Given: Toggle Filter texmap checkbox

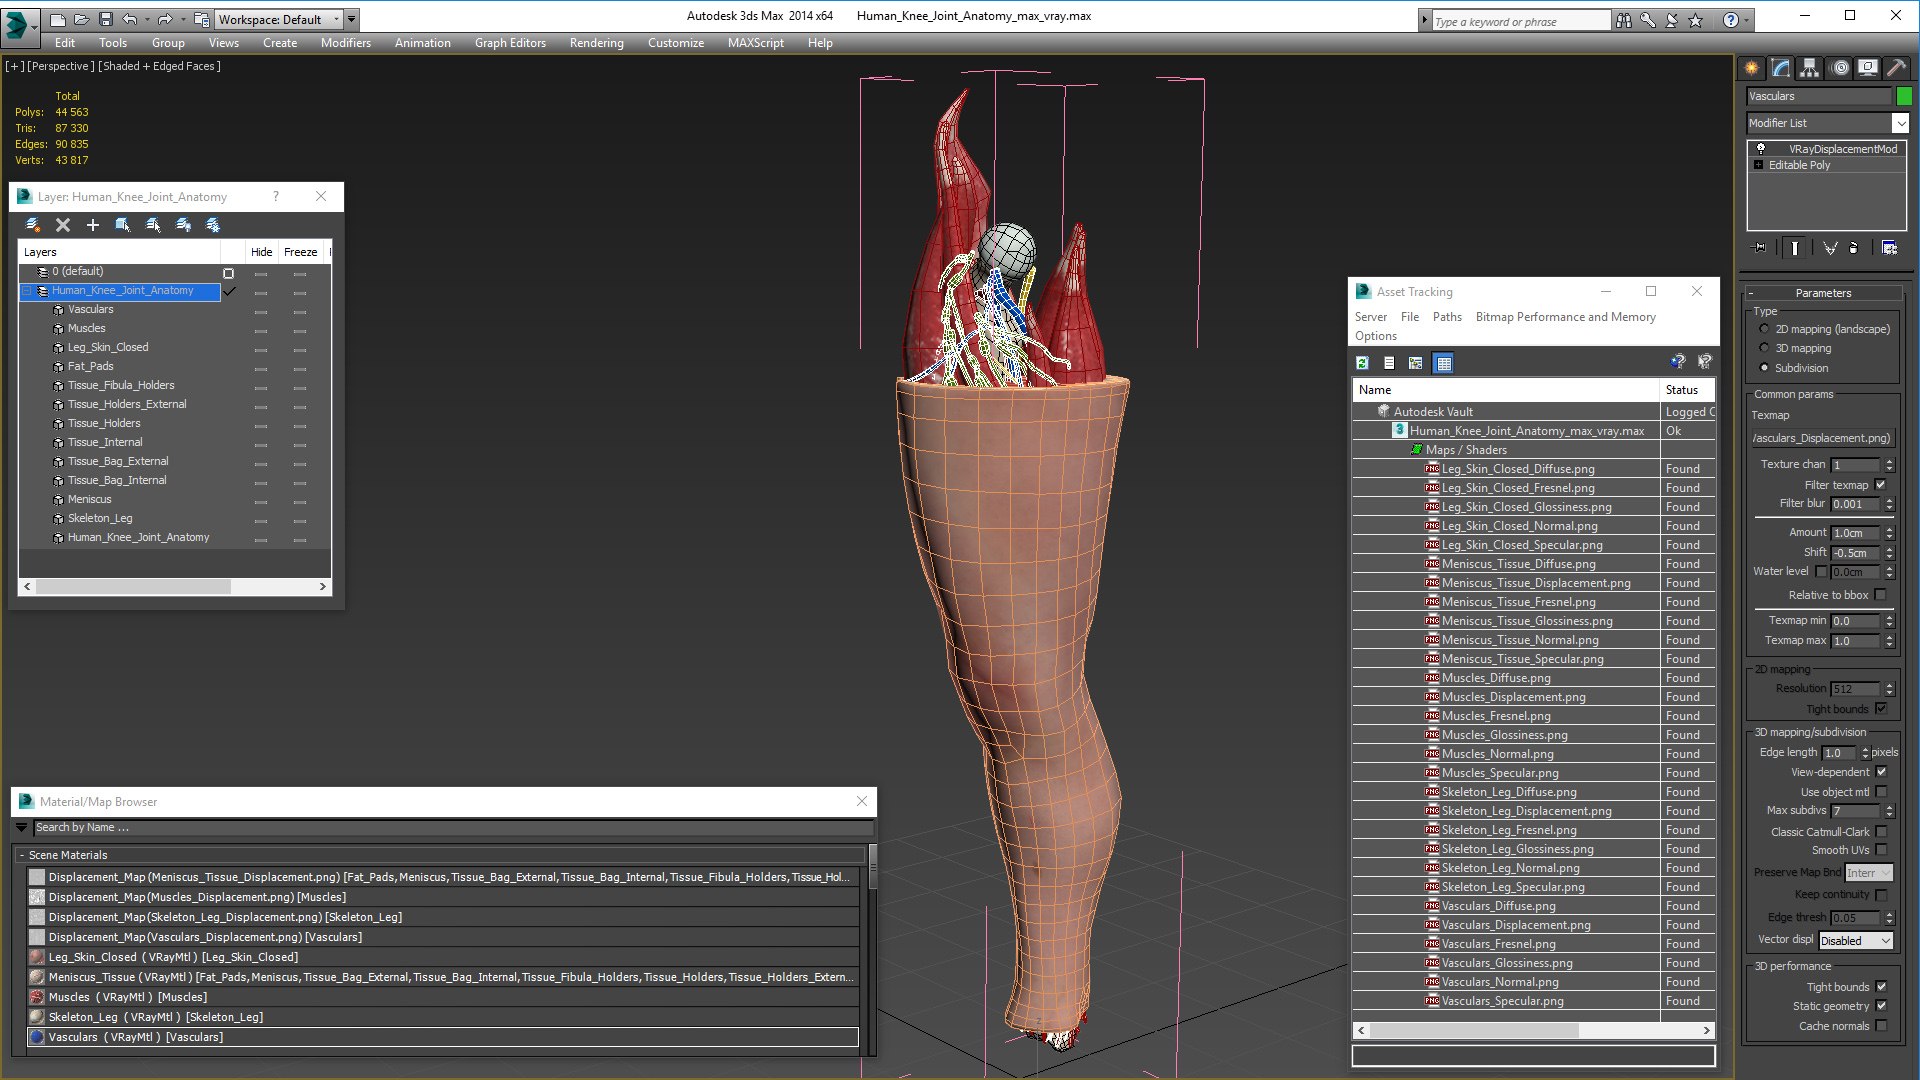Looking at the screenshot, I should click(x=1880, y=485).
